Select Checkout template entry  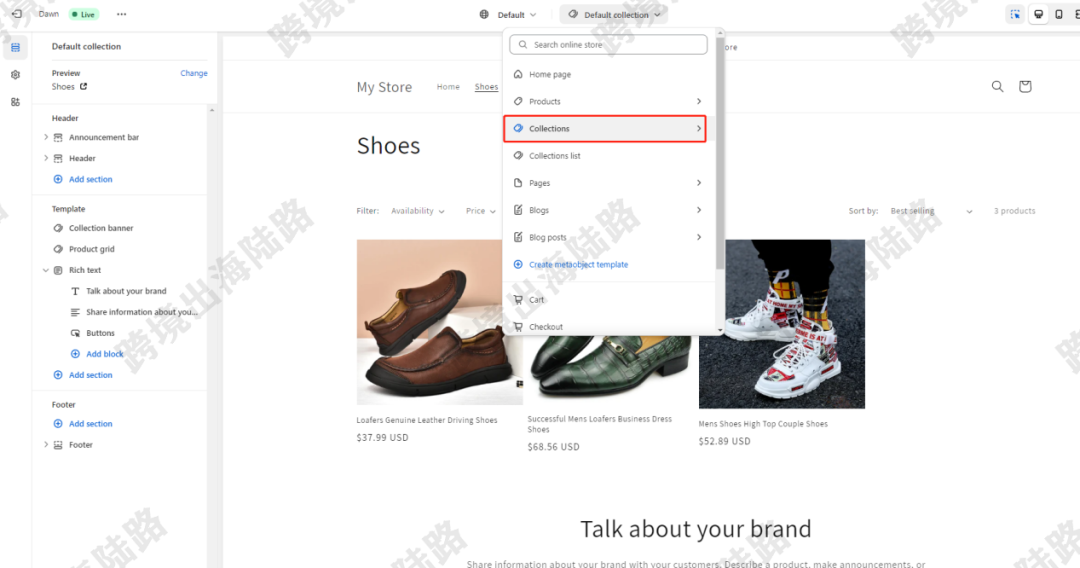coord(609,326)
